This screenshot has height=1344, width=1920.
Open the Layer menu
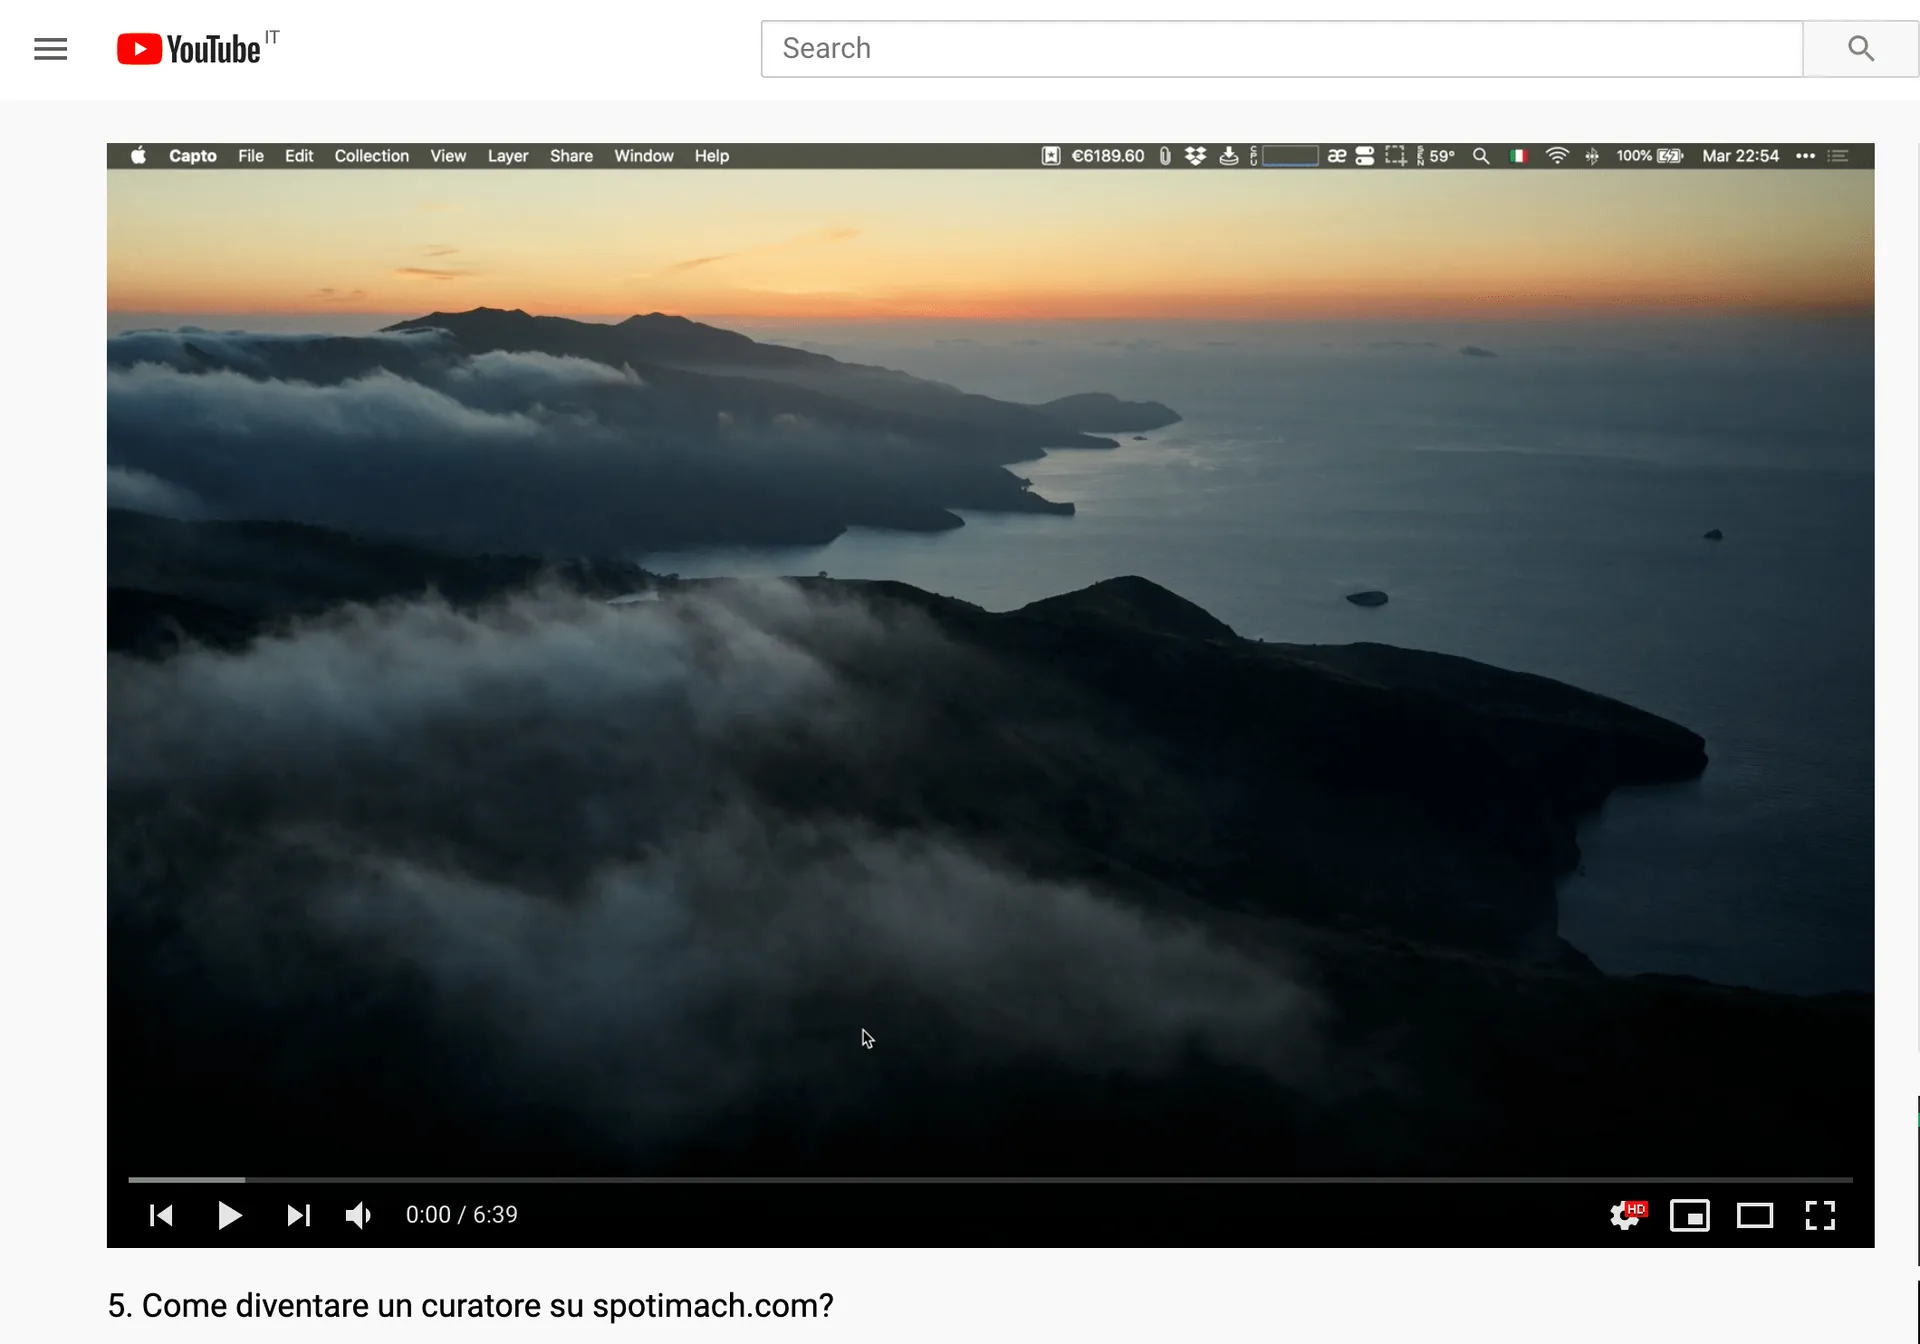(508, 156)
